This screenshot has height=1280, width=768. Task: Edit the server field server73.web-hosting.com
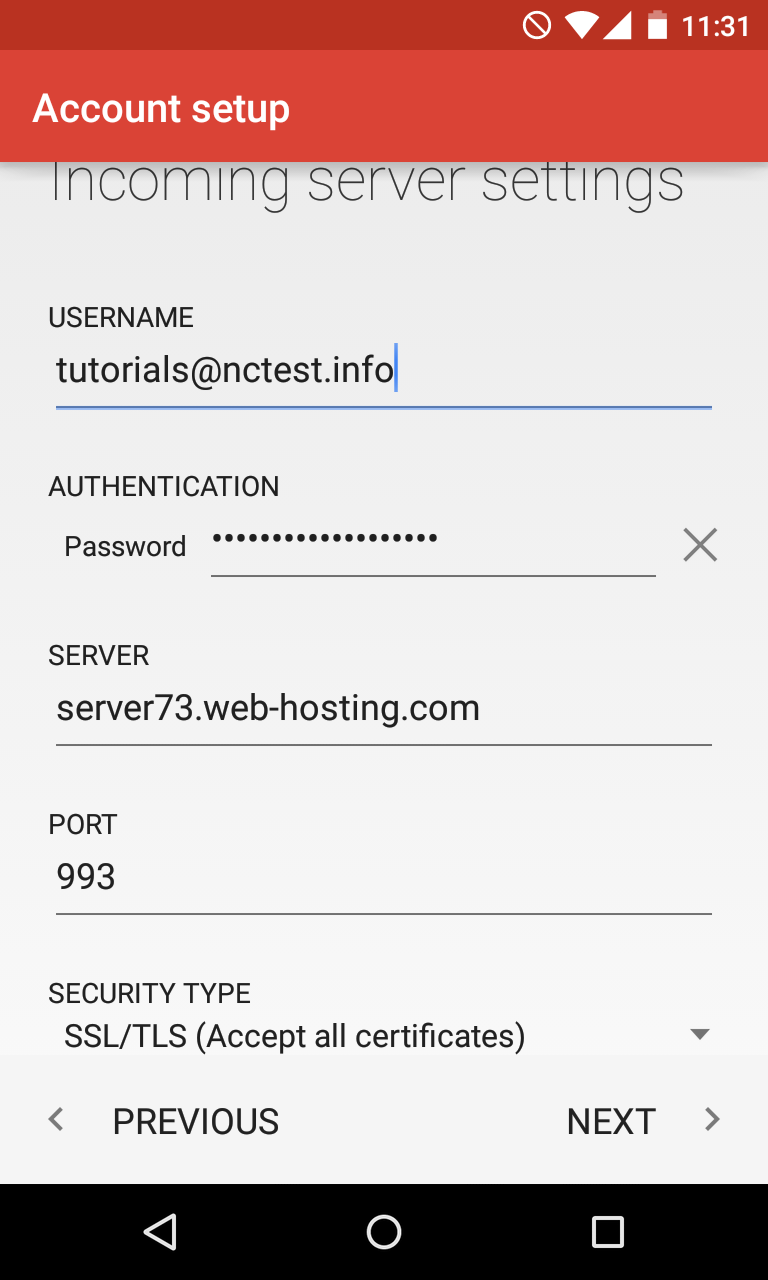384,709
